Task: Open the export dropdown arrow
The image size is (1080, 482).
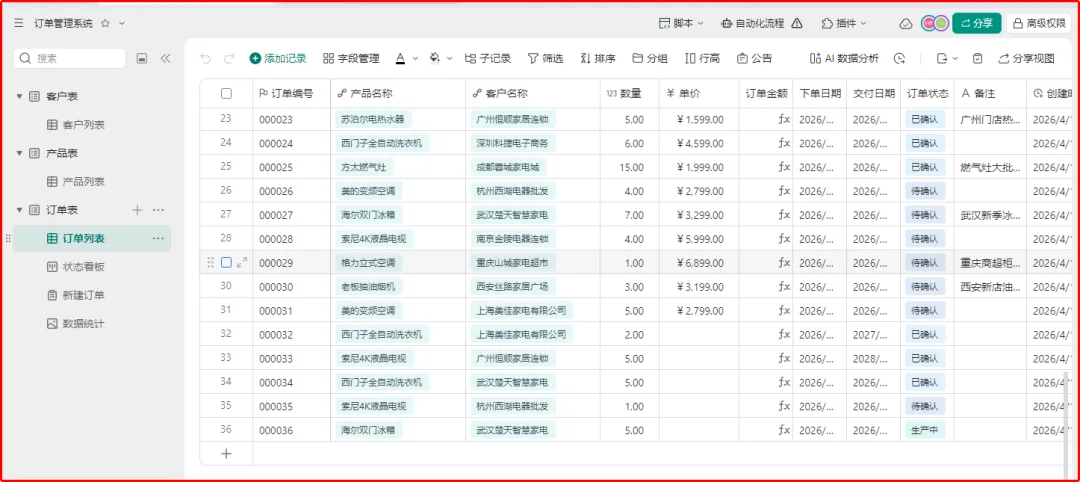Action: 955,59
